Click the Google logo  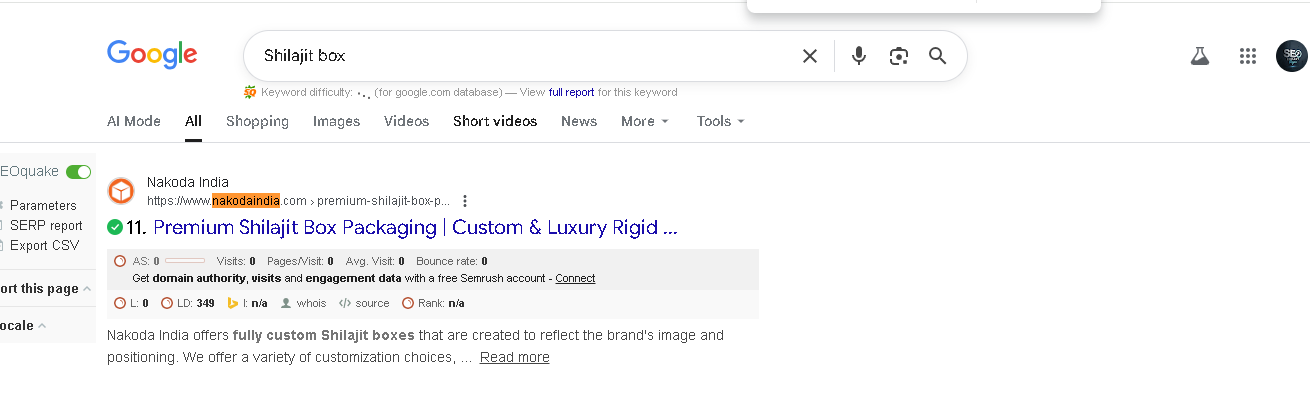click(152, 55)
